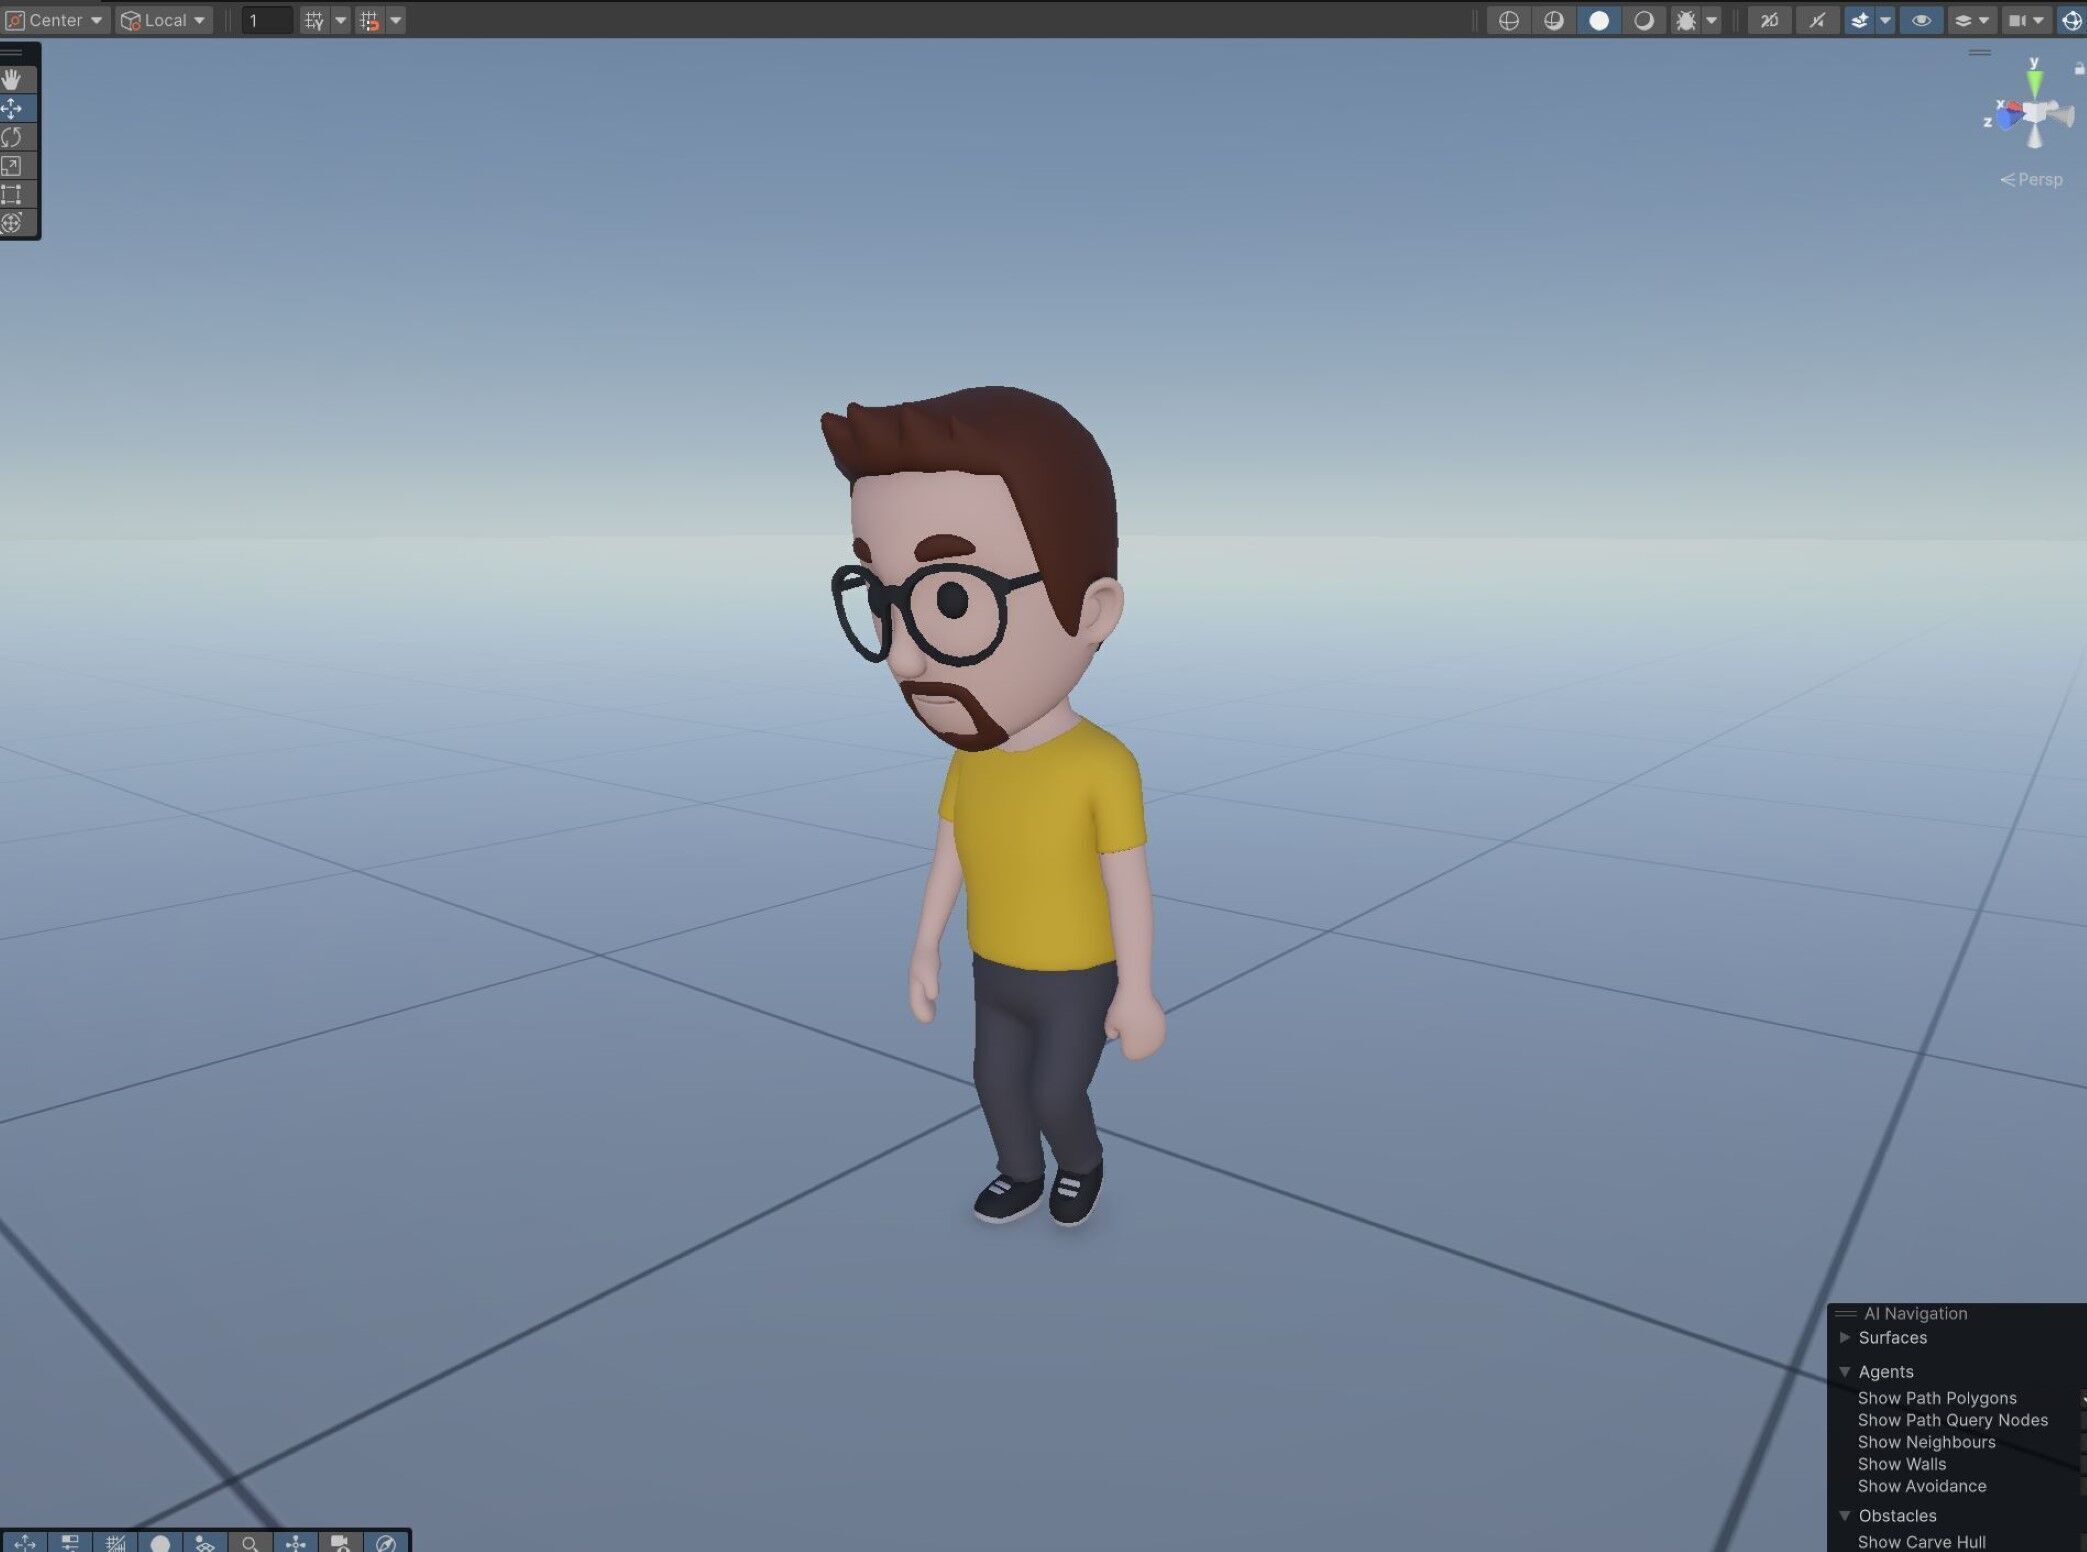The image size is (2087, 1552).
Task: Click the snap increment value field
Action: click(x=267, y=20)
